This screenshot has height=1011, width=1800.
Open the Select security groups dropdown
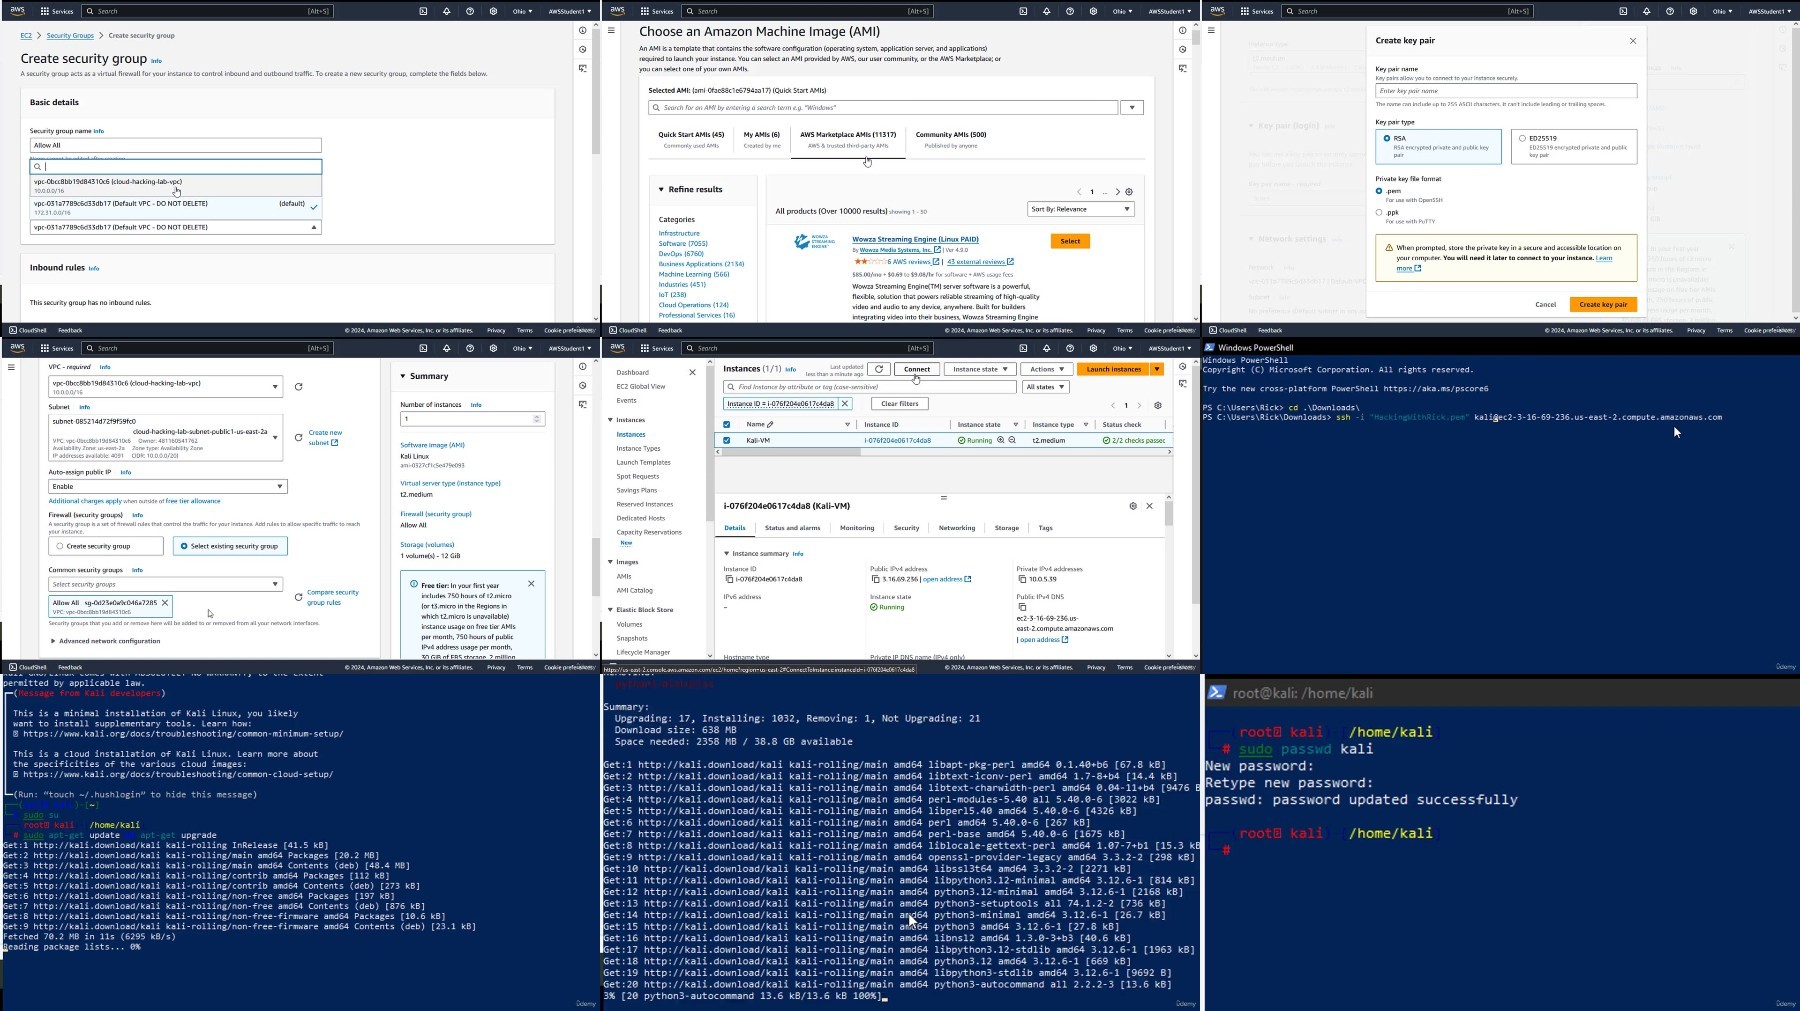(x=166, y=584)
